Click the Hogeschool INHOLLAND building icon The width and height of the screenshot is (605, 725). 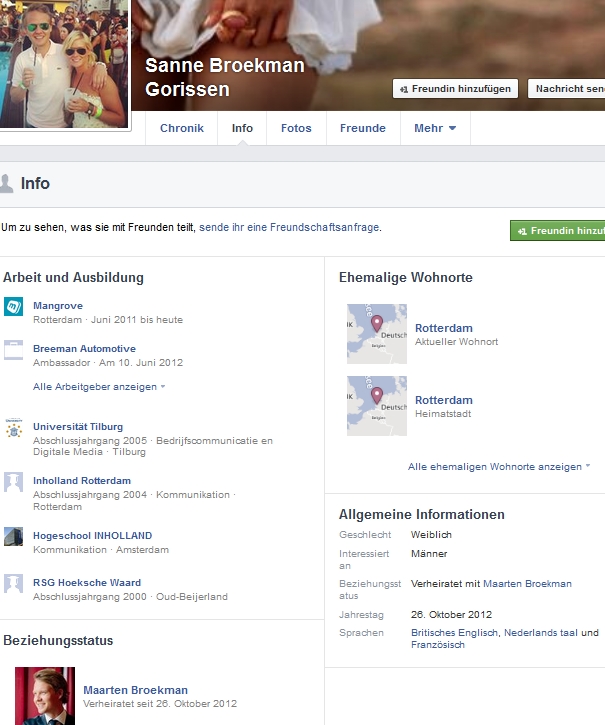point(13,537)
